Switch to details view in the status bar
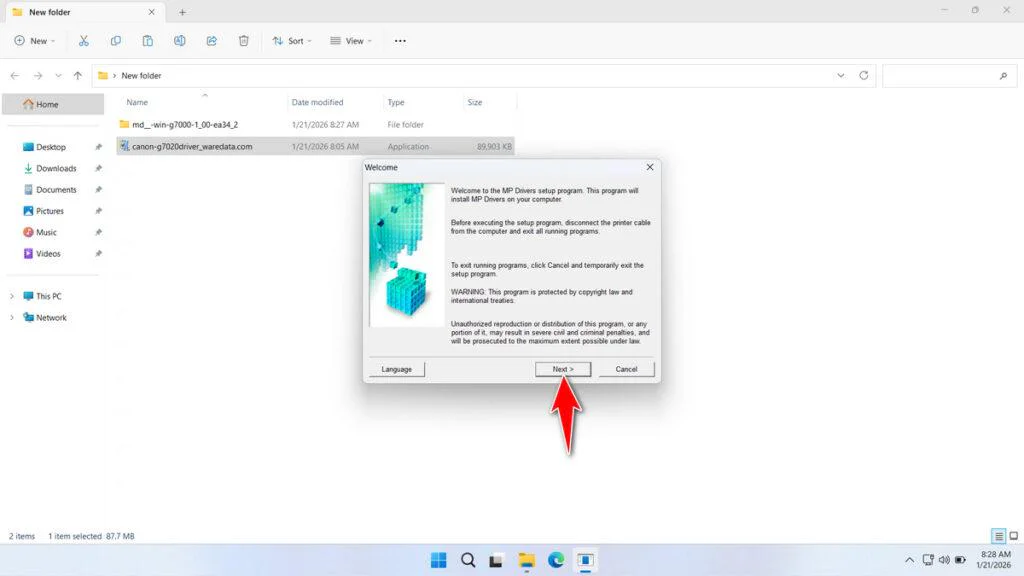This screenshot has height=576, width=1024. click(x=997, y=536)
